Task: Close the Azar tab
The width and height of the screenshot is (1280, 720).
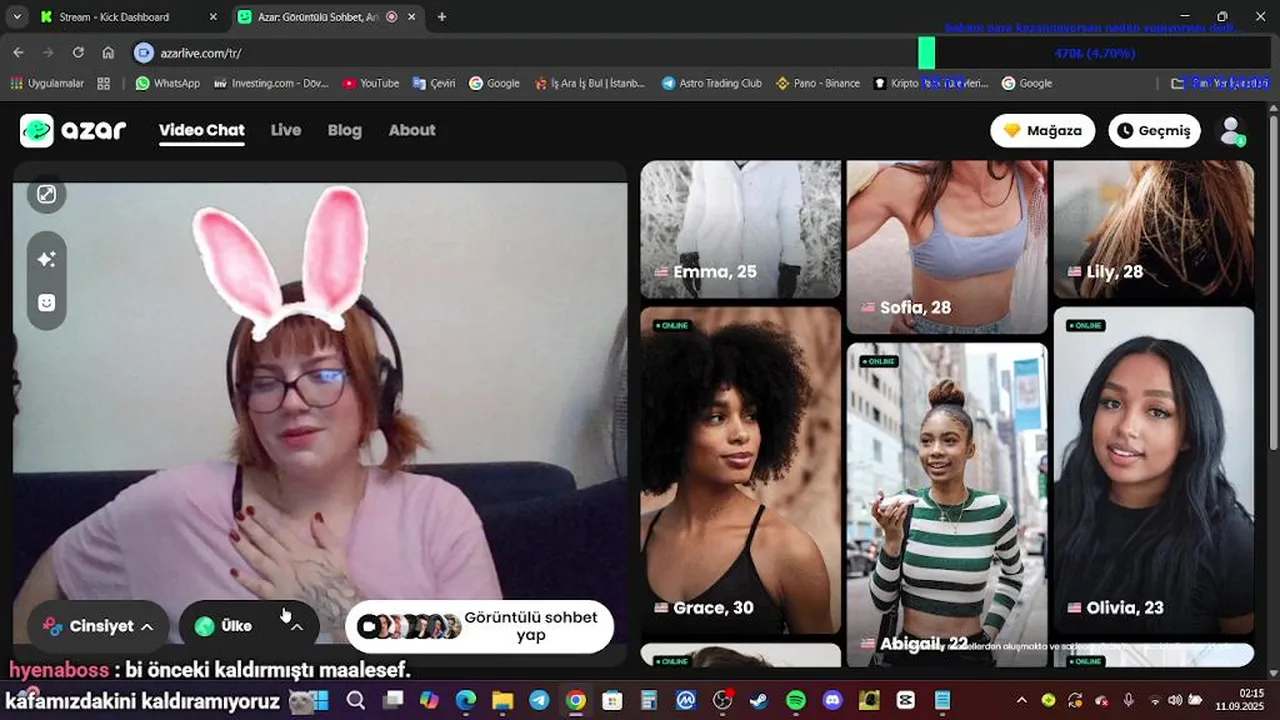Action: (411, 17)
